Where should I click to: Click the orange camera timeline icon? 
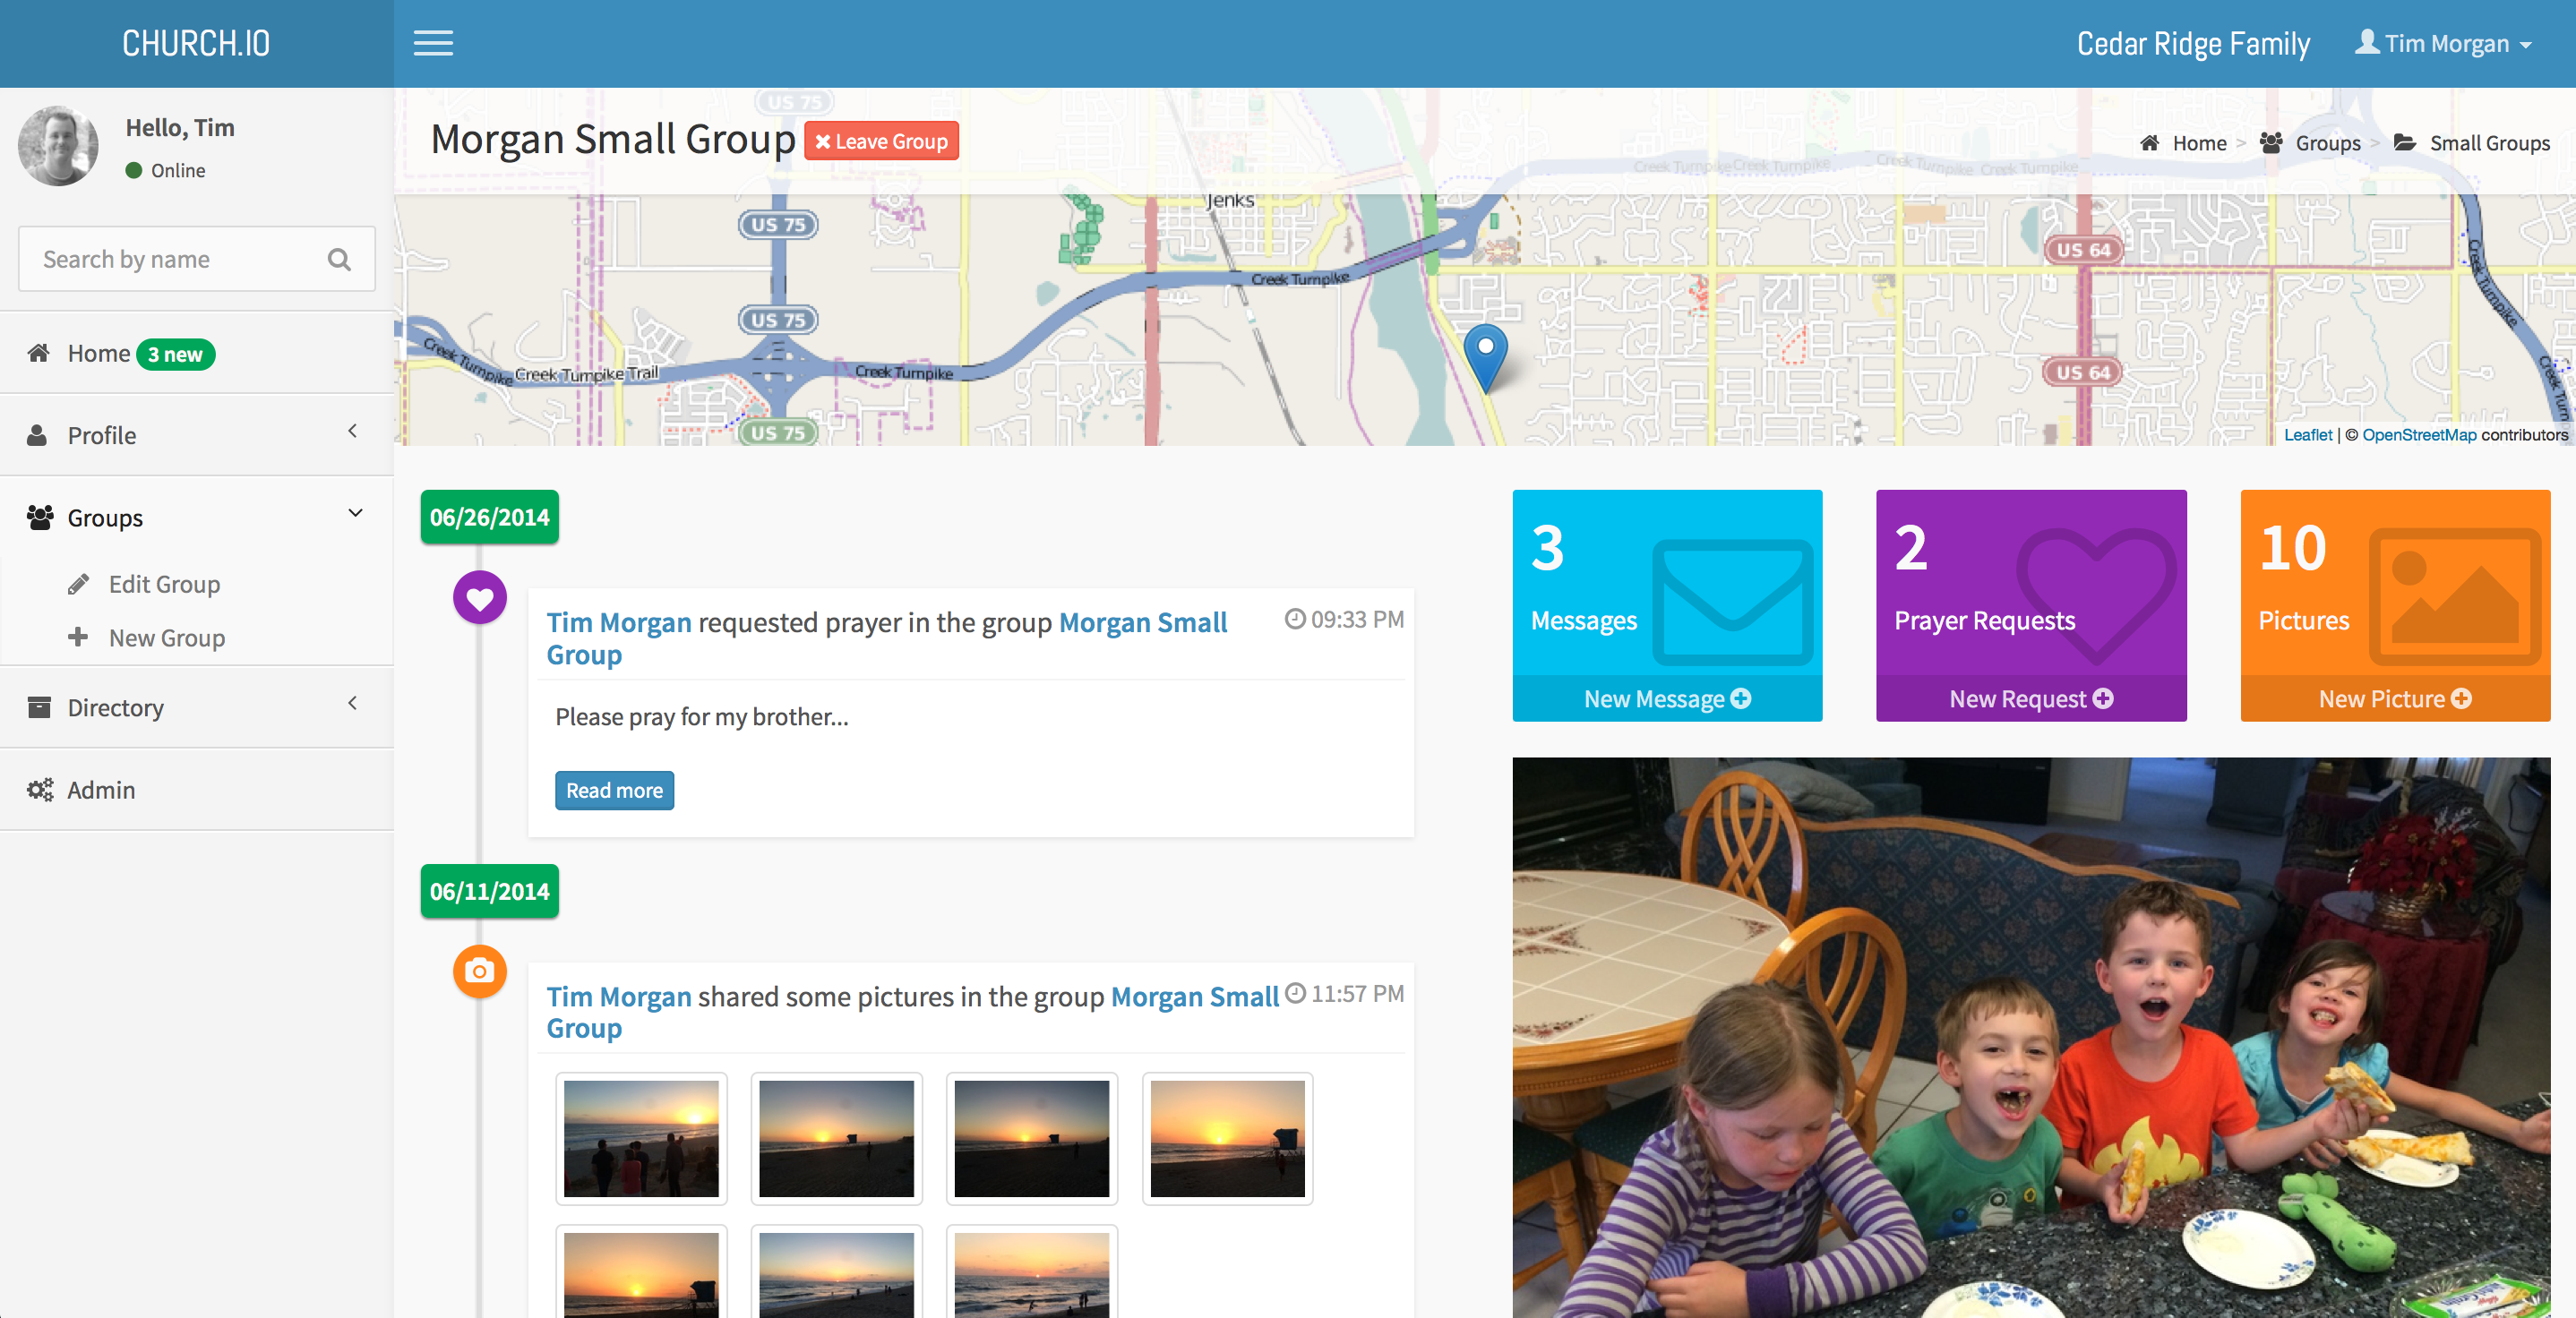(x=480, y=971)
